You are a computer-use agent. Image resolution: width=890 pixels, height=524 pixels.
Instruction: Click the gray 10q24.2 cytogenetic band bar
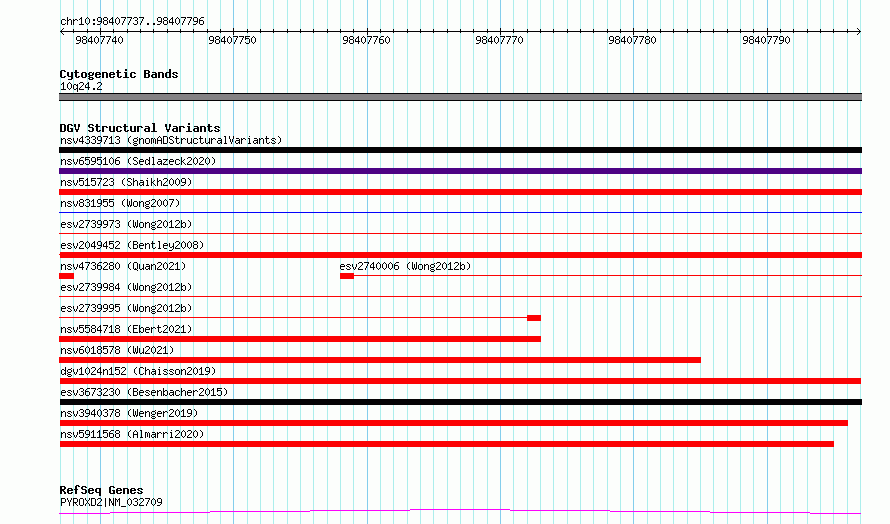[460, 97]
